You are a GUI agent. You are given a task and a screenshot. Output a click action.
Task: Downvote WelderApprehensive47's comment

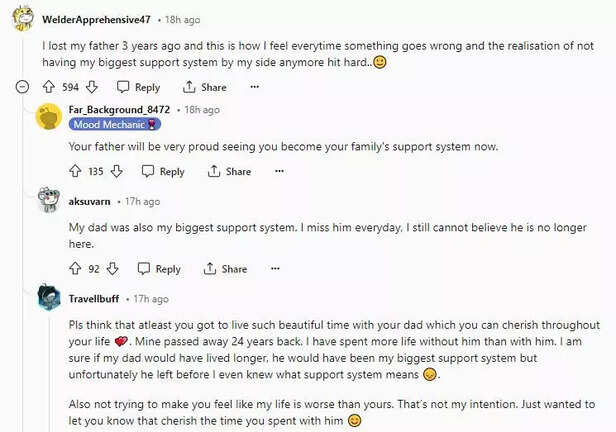(91, 87)
